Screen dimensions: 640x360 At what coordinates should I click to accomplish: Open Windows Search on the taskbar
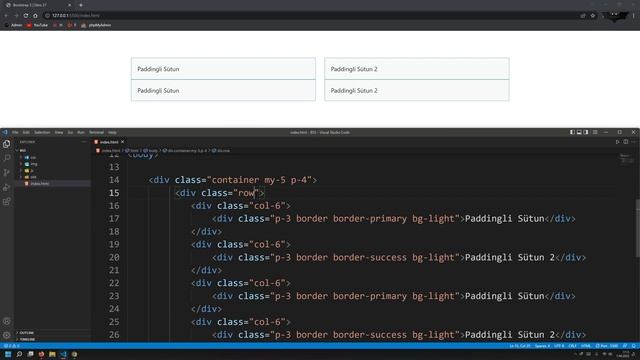[19, 354]
